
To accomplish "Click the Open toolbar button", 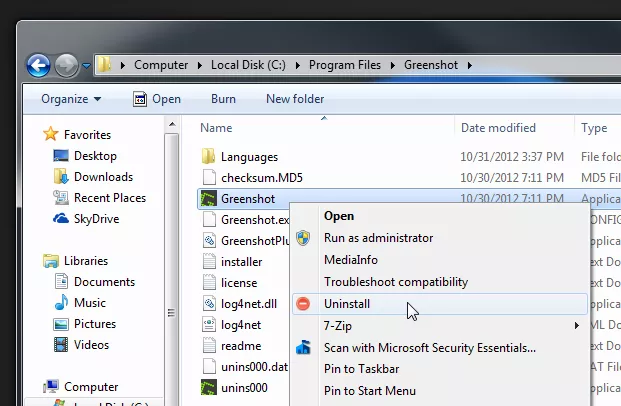I will 157,99.
